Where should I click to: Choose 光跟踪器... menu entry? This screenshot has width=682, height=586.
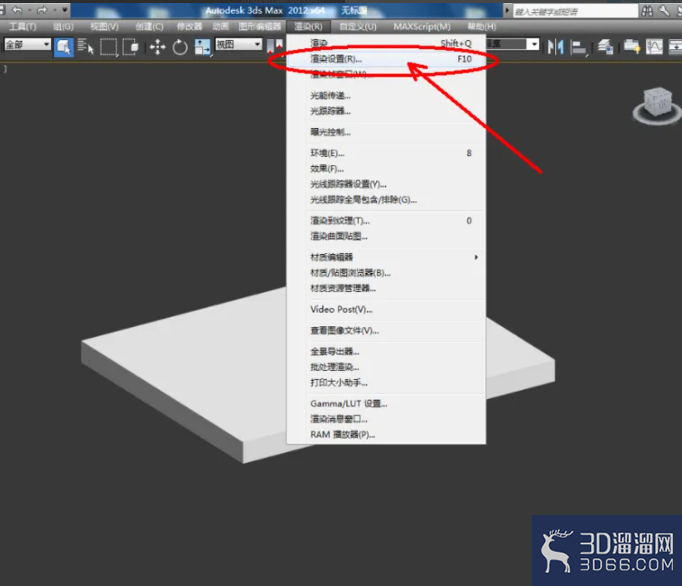click(386, 111)
